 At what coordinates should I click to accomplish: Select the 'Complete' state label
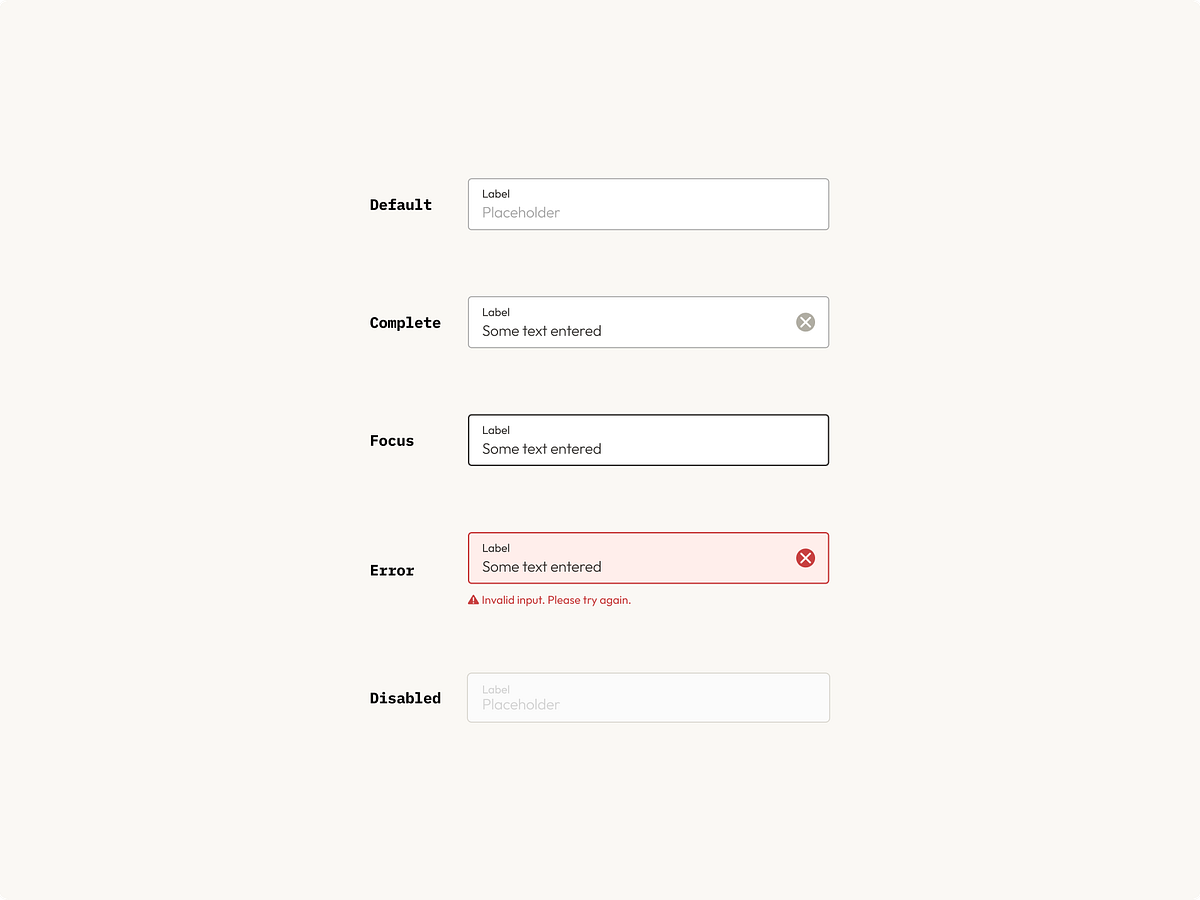(405, 322)
